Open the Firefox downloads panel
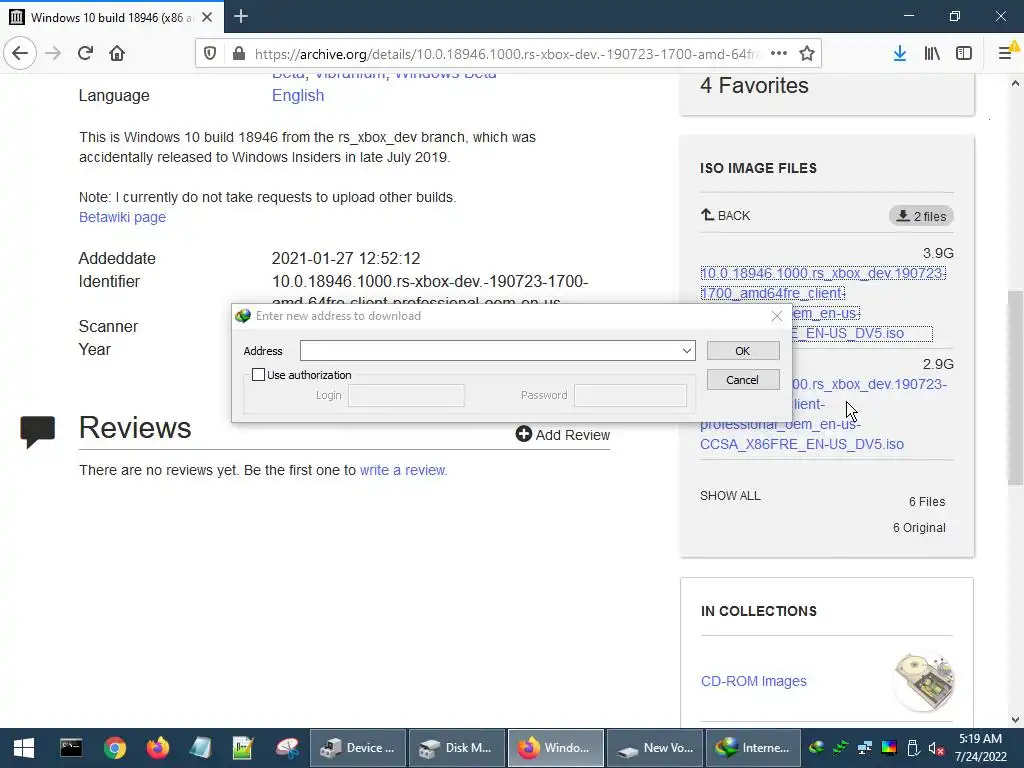Image resolution: width=1024 pixels, height=768 pixels. click(x=899, y=54)
